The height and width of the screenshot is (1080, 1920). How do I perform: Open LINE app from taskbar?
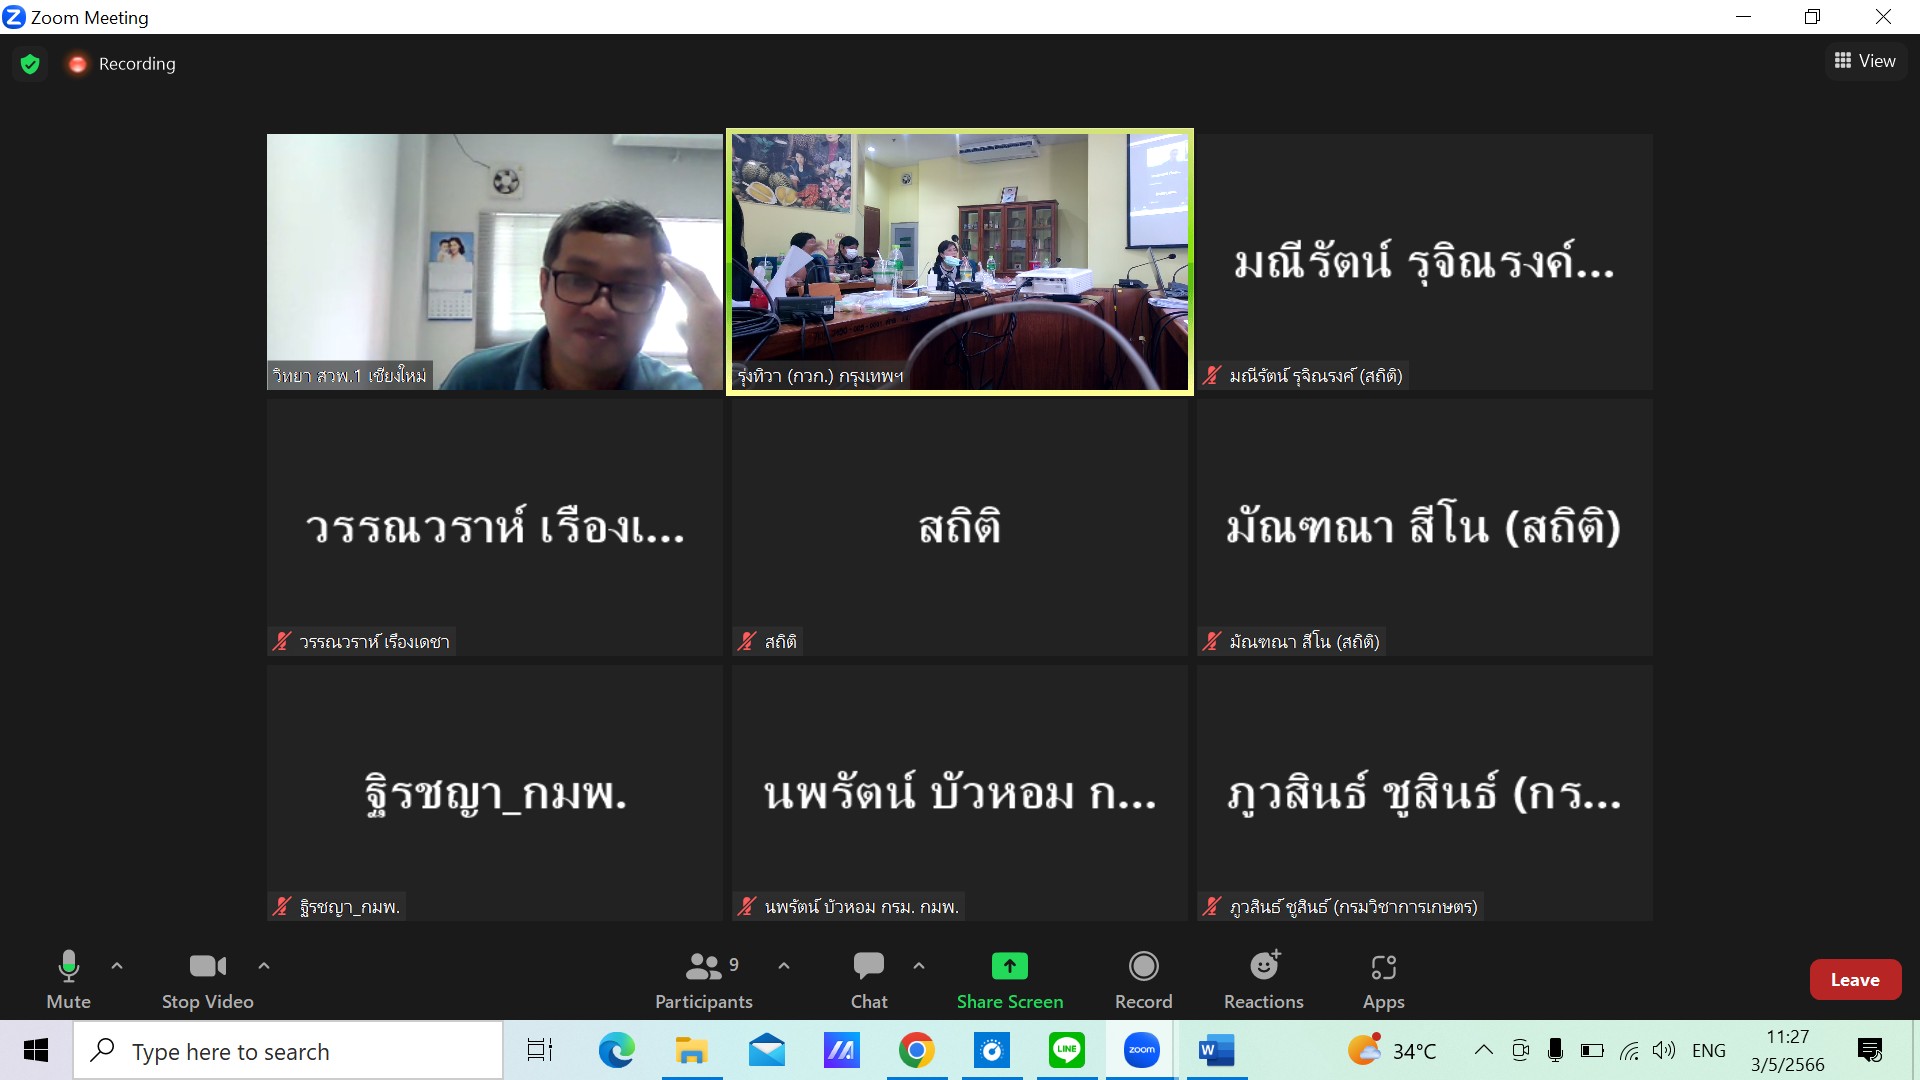pyautogui.click(x=1066, y=1051)
